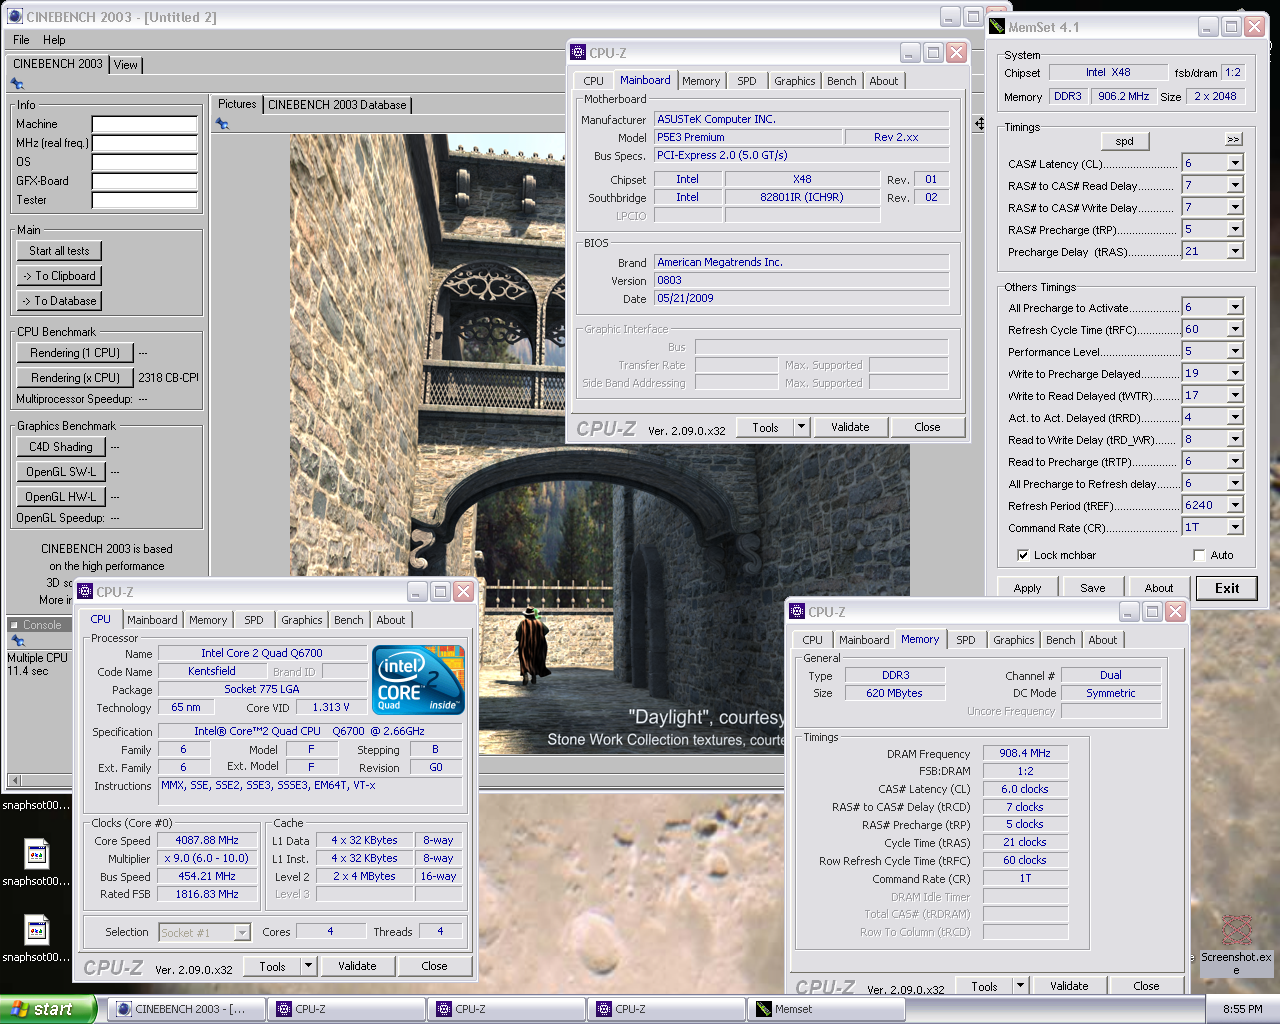Click the Memset taskbar button
This screenshot has height=1024, width=1280.
pos(827,1009)
